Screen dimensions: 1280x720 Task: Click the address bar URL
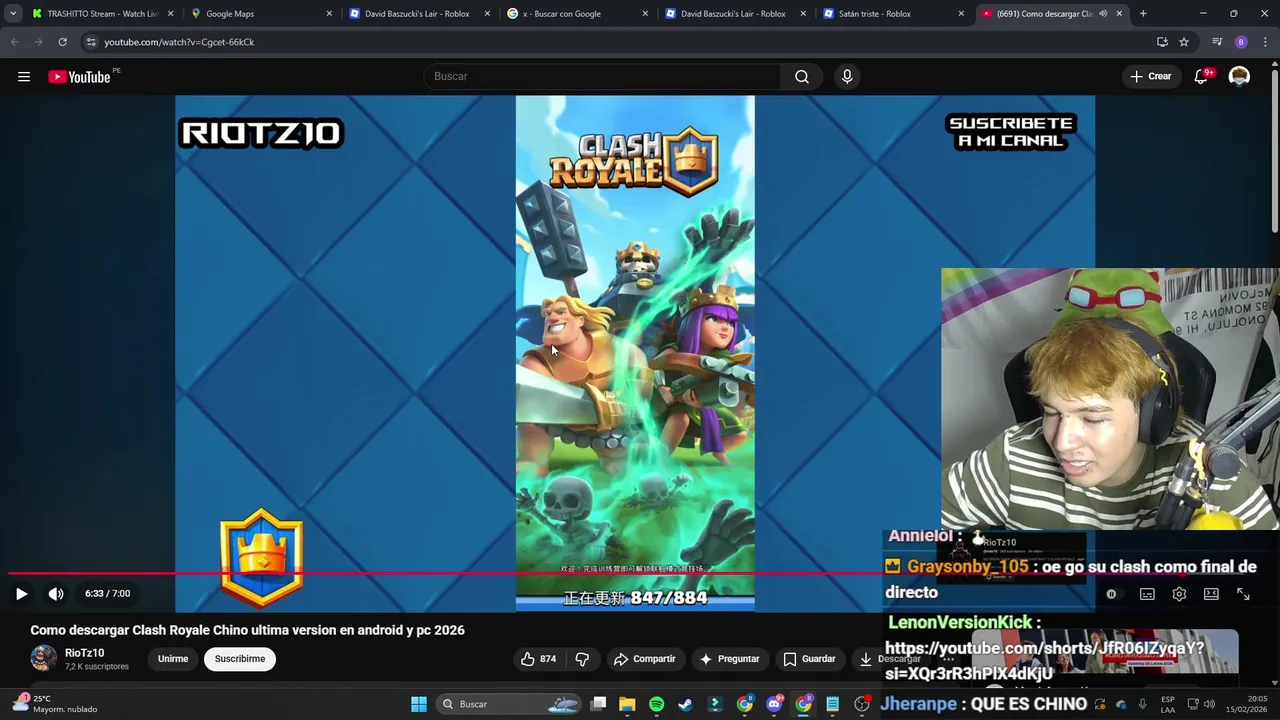point(179,42)
